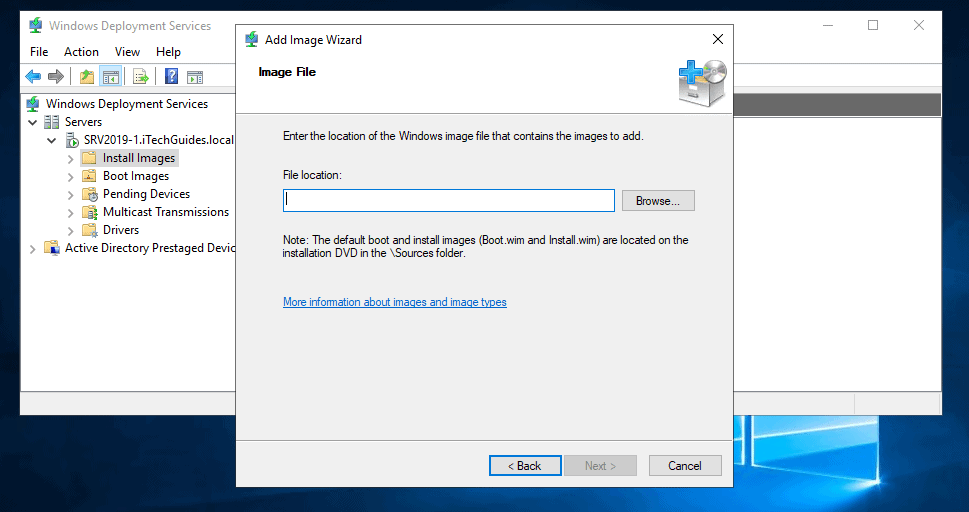Open the File menu
Image resolution: width=969 pixels, height=512 pixels.
[x=39, y=52]
